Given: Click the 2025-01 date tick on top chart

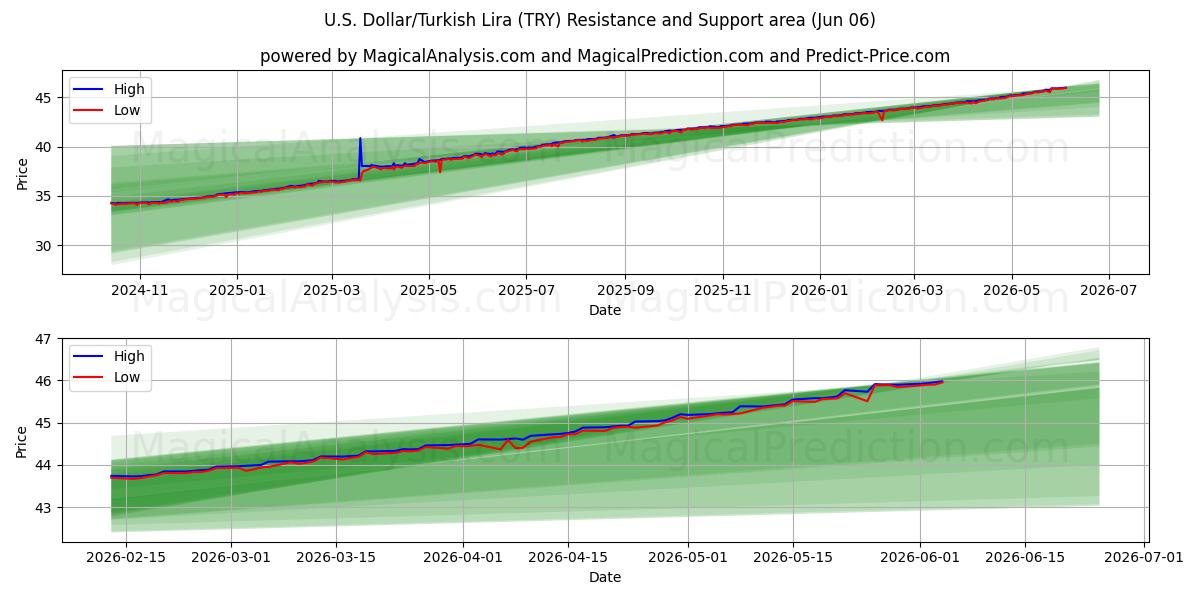Looking at the screenshot, I should pos(237,289).
